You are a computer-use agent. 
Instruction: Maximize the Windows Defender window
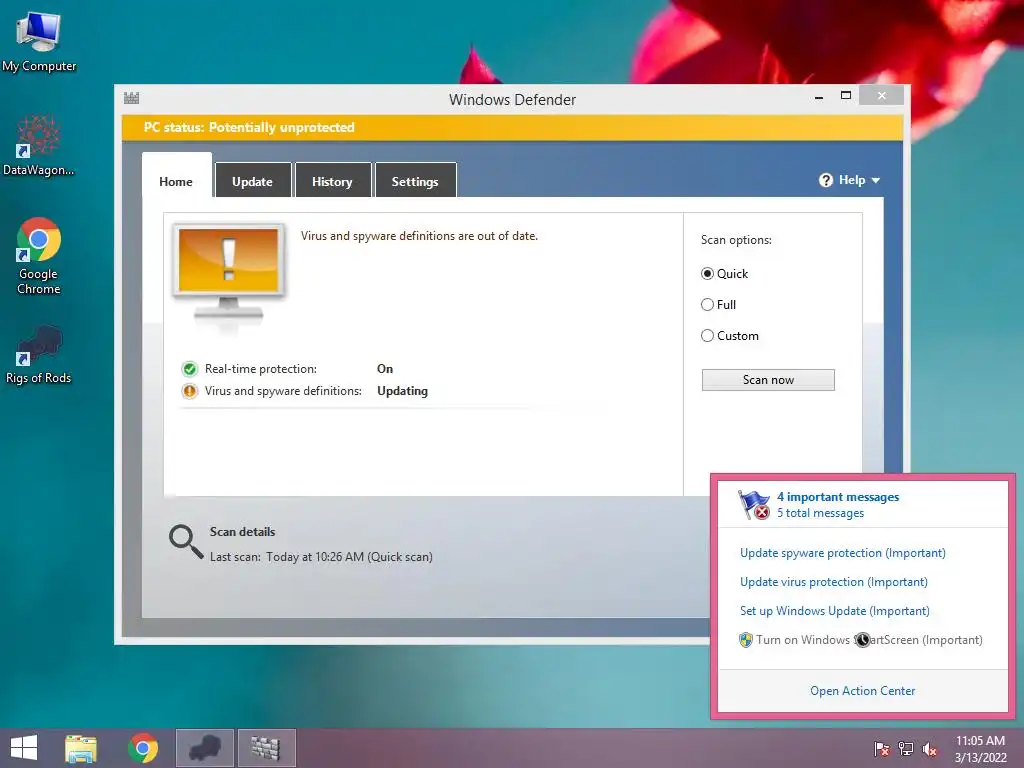[x=846, y=96]
